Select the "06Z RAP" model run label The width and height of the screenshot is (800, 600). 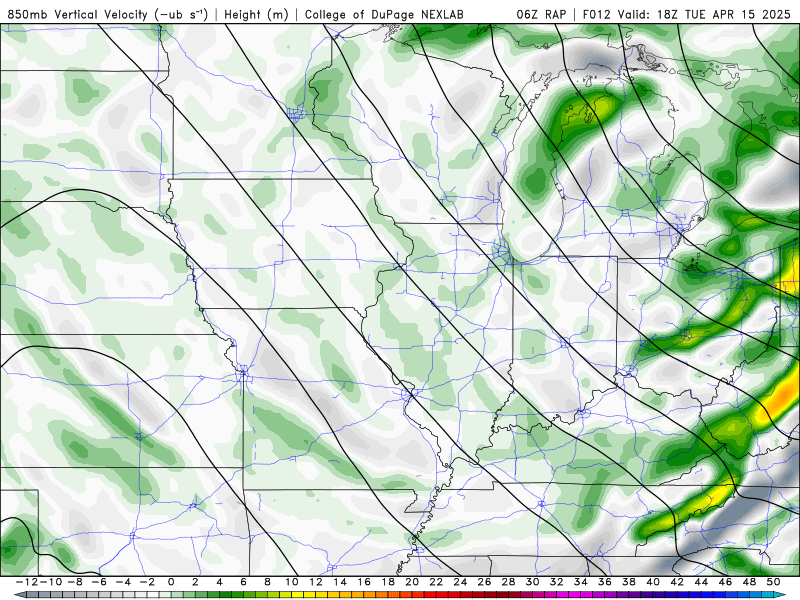tap(541, 14)
